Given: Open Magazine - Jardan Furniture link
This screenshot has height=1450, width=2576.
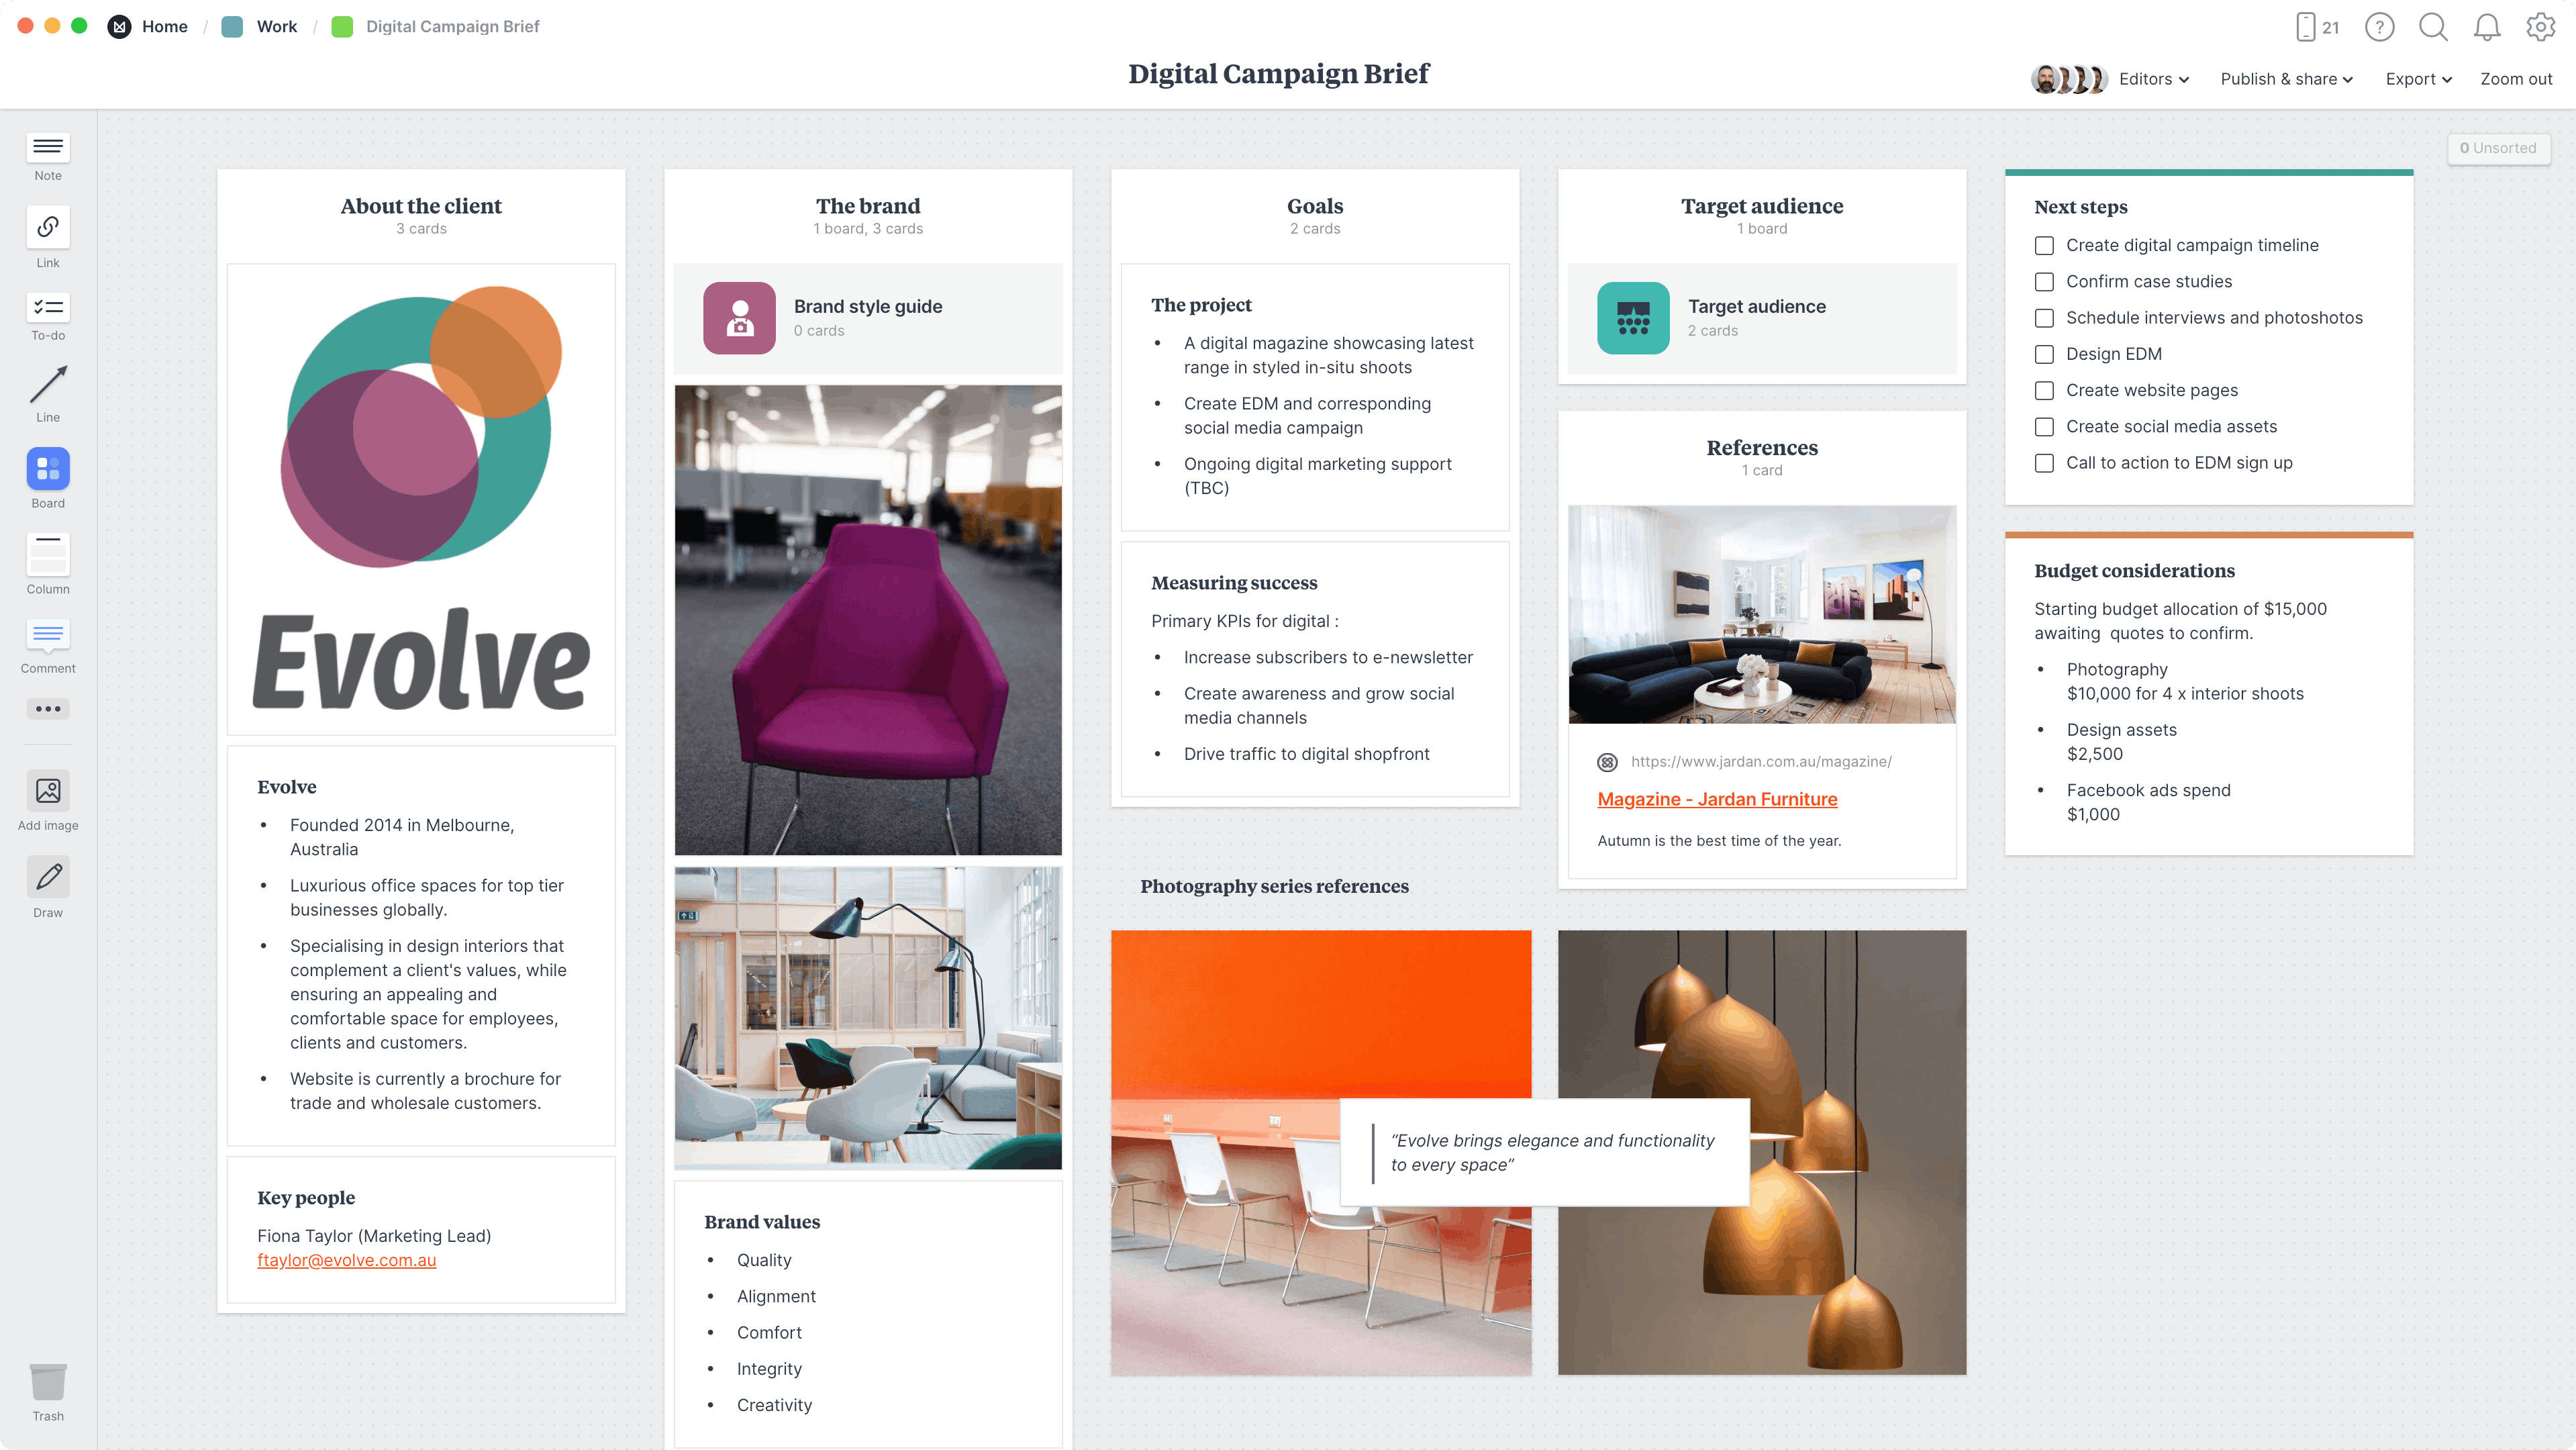Looking at the screenshot, I should [x=1716, y=798].
